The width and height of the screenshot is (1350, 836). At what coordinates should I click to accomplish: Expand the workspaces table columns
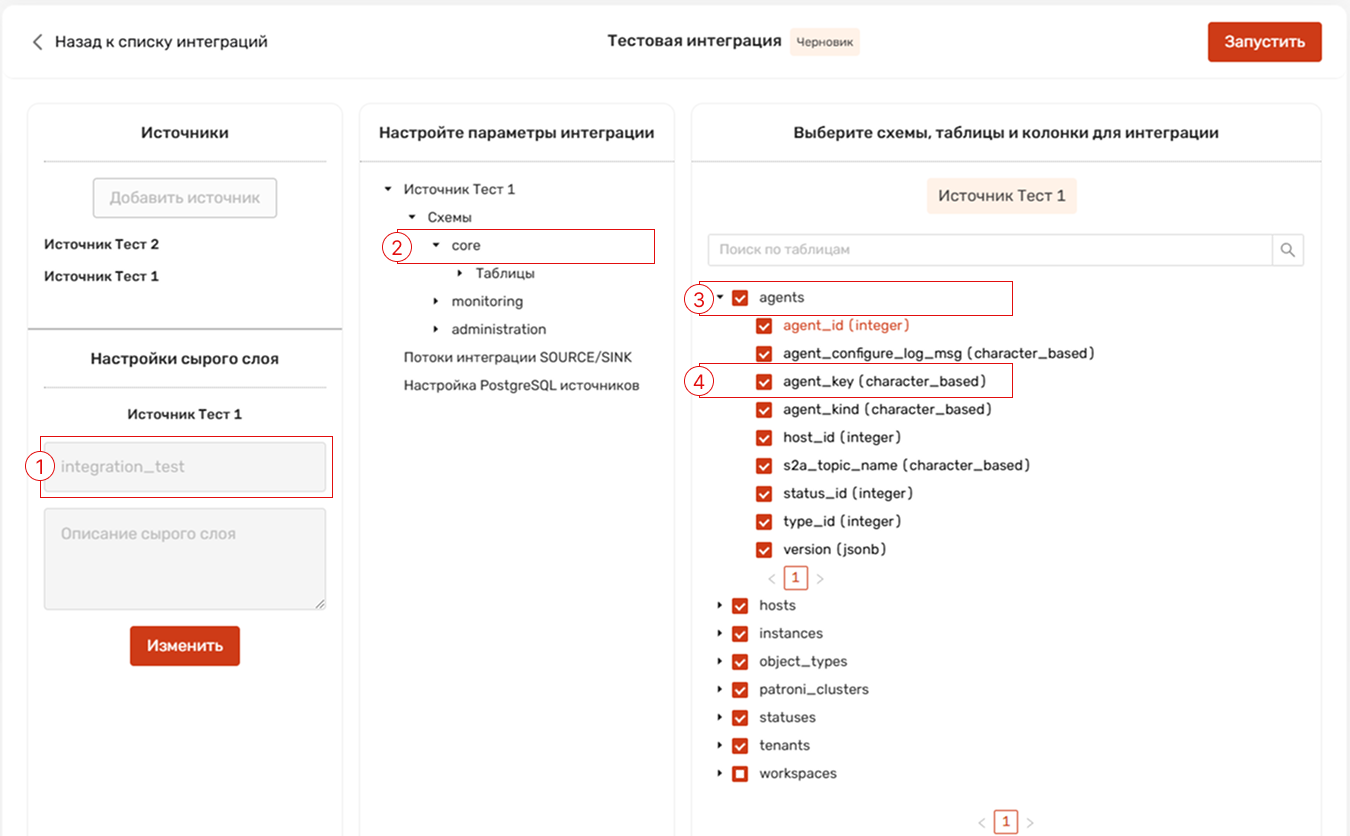click(719, 774)
